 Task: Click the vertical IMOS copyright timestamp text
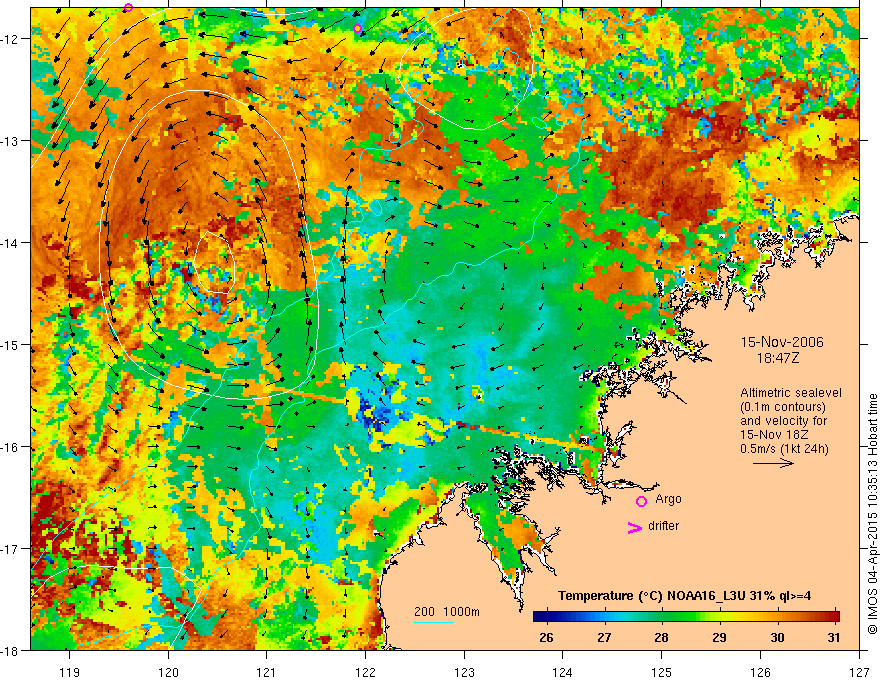872,514
